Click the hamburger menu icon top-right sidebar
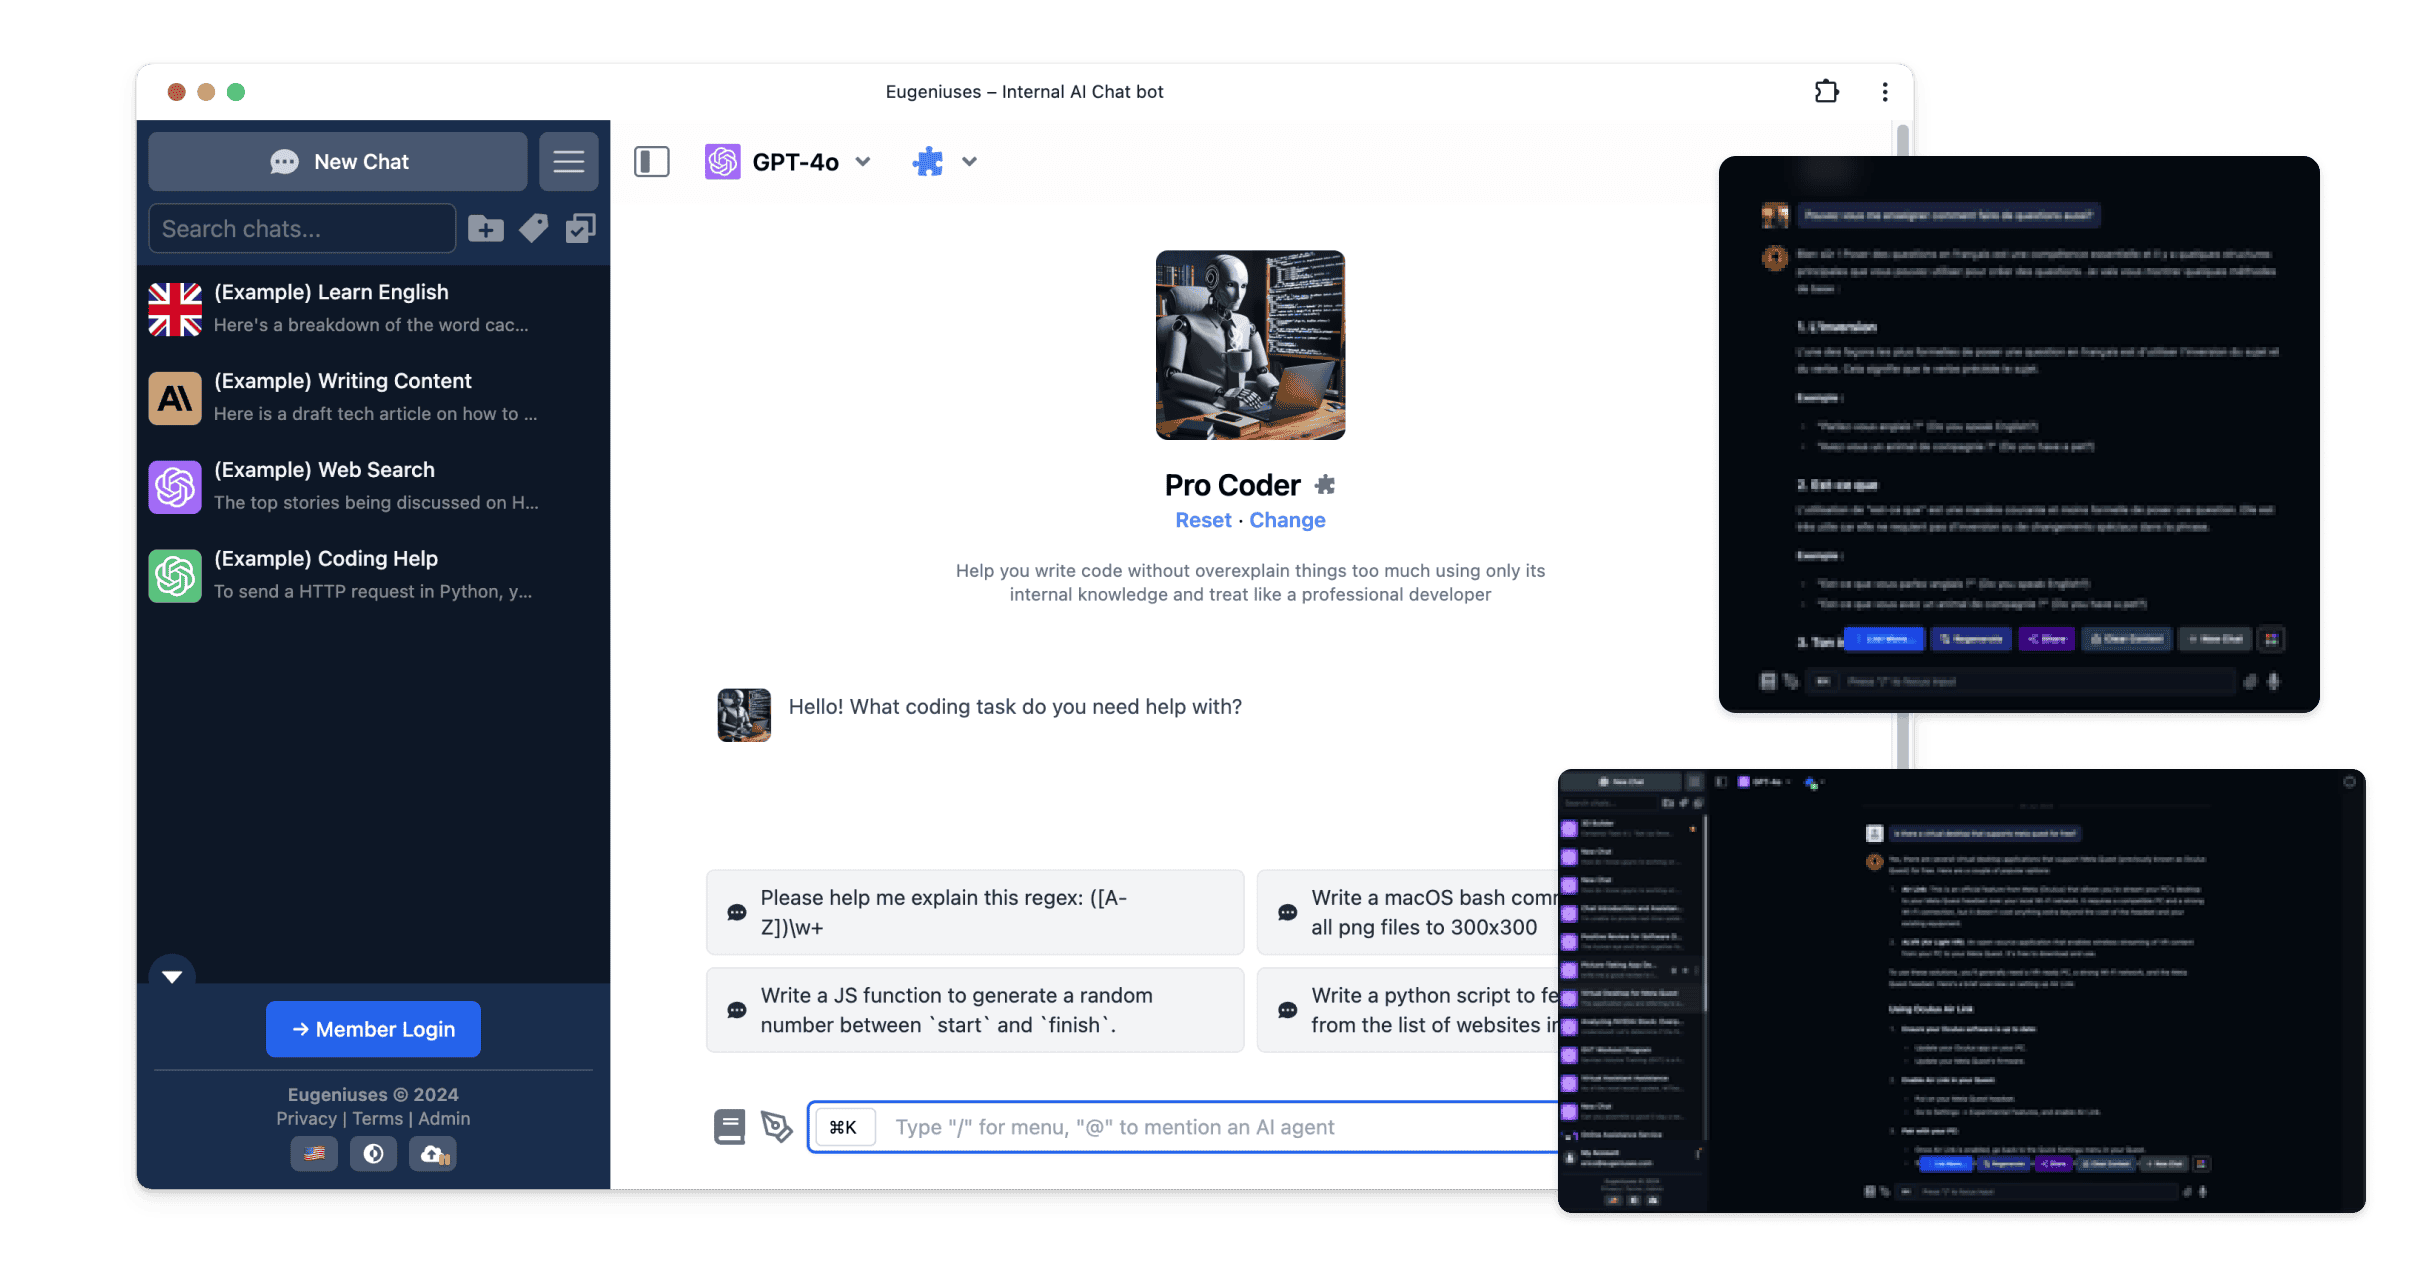The width and height of the screenshot is (2433, 1261). 569,161
